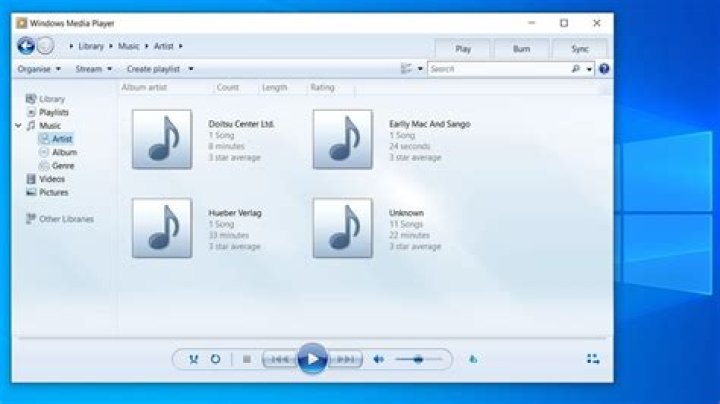Viewport: 720px width, 404px height.
Task: Click the volume slider
Action: (418, 359)
